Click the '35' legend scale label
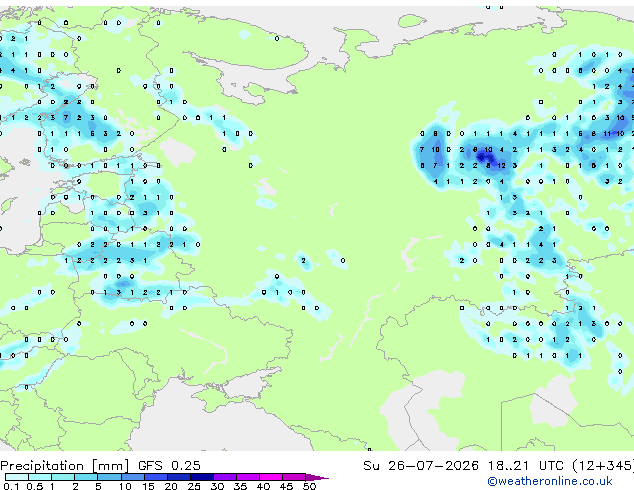Screen dimensions: 634x490 [x=240, y=486]
